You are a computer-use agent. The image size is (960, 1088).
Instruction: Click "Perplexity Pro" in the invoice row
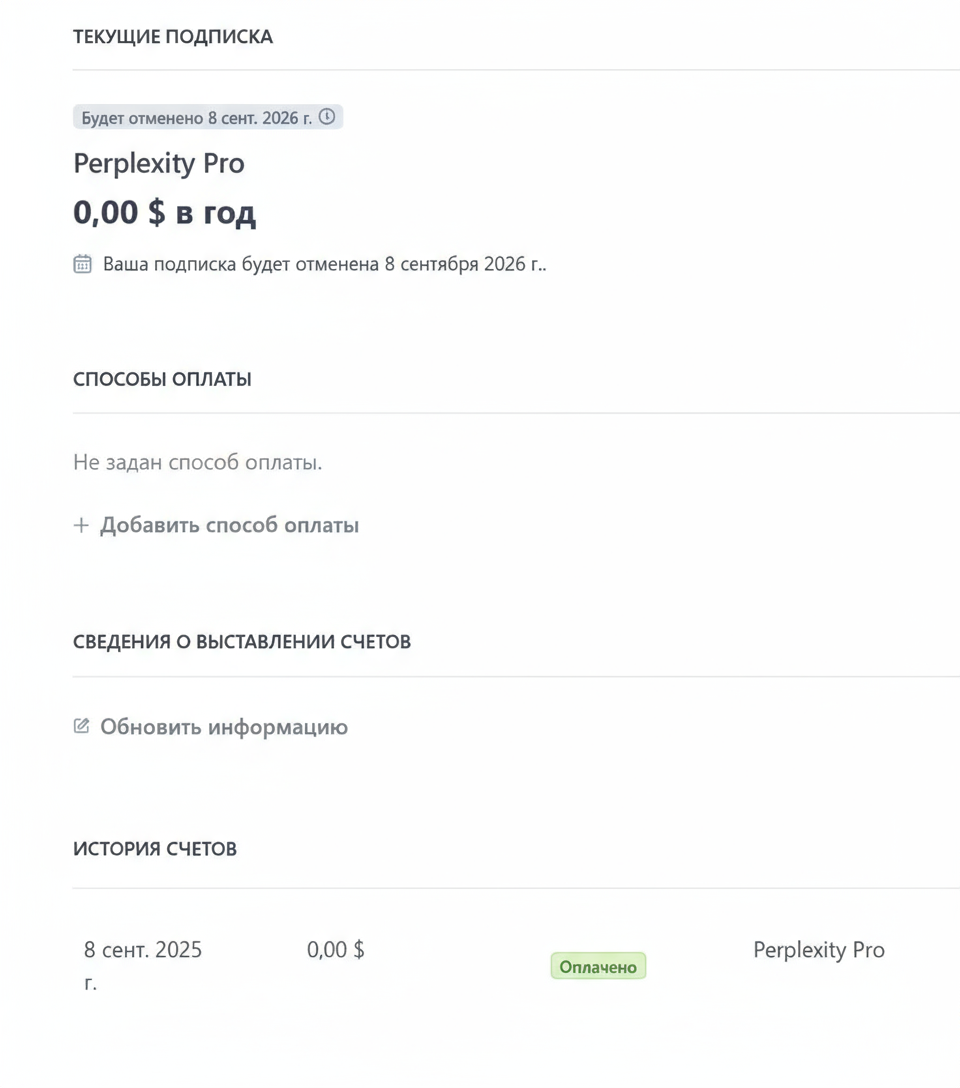click(818, 950)
